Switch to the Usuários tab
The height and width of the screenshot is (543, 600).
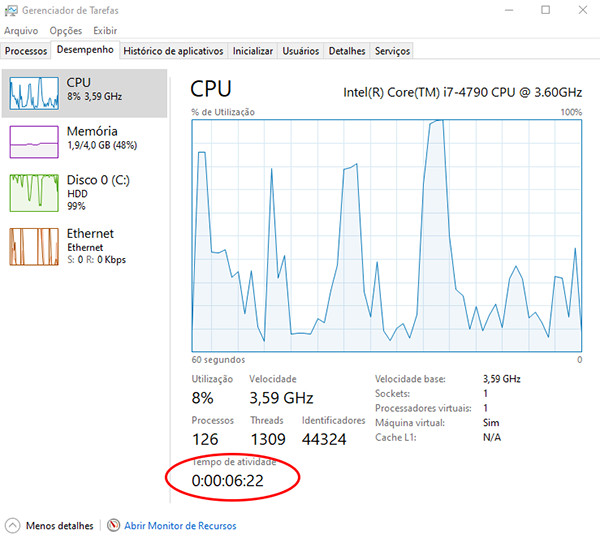301,50
